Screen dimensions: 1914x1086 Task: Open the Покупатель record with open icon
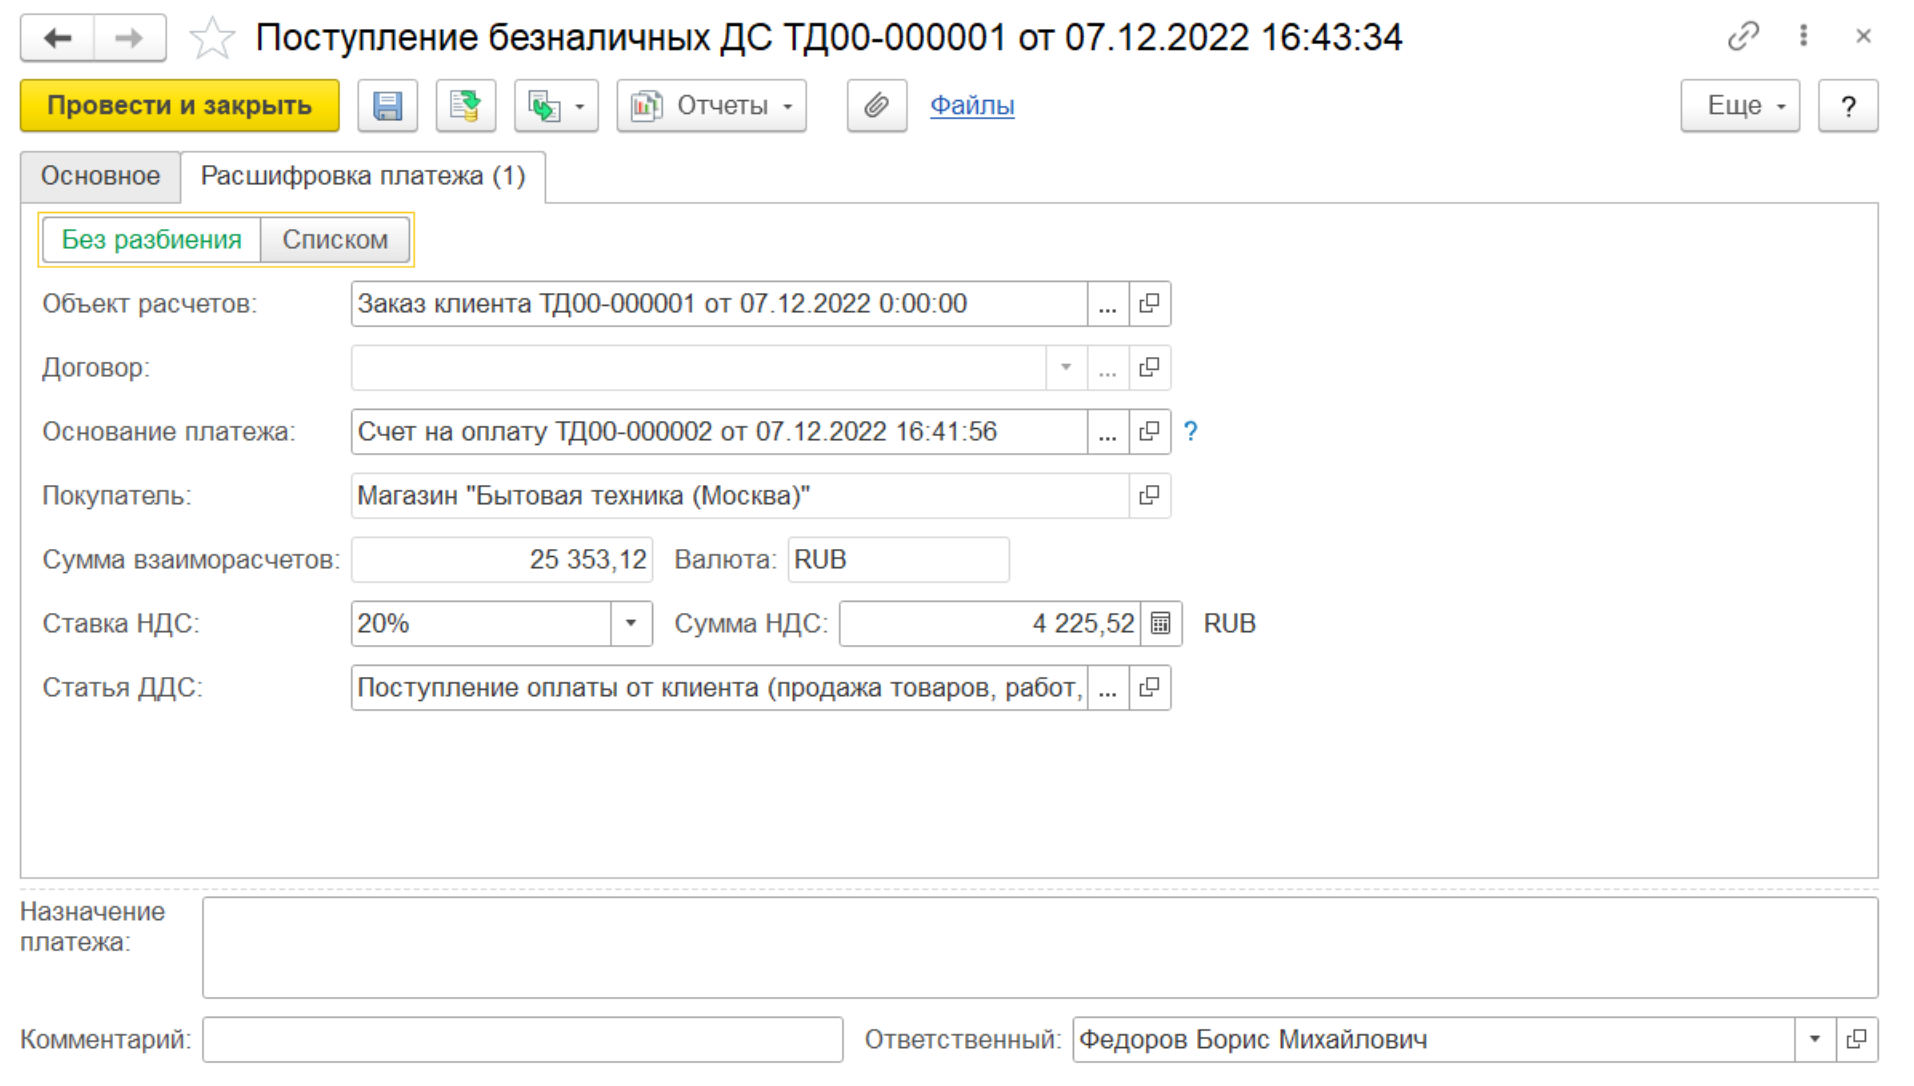tap(1149, 496)
